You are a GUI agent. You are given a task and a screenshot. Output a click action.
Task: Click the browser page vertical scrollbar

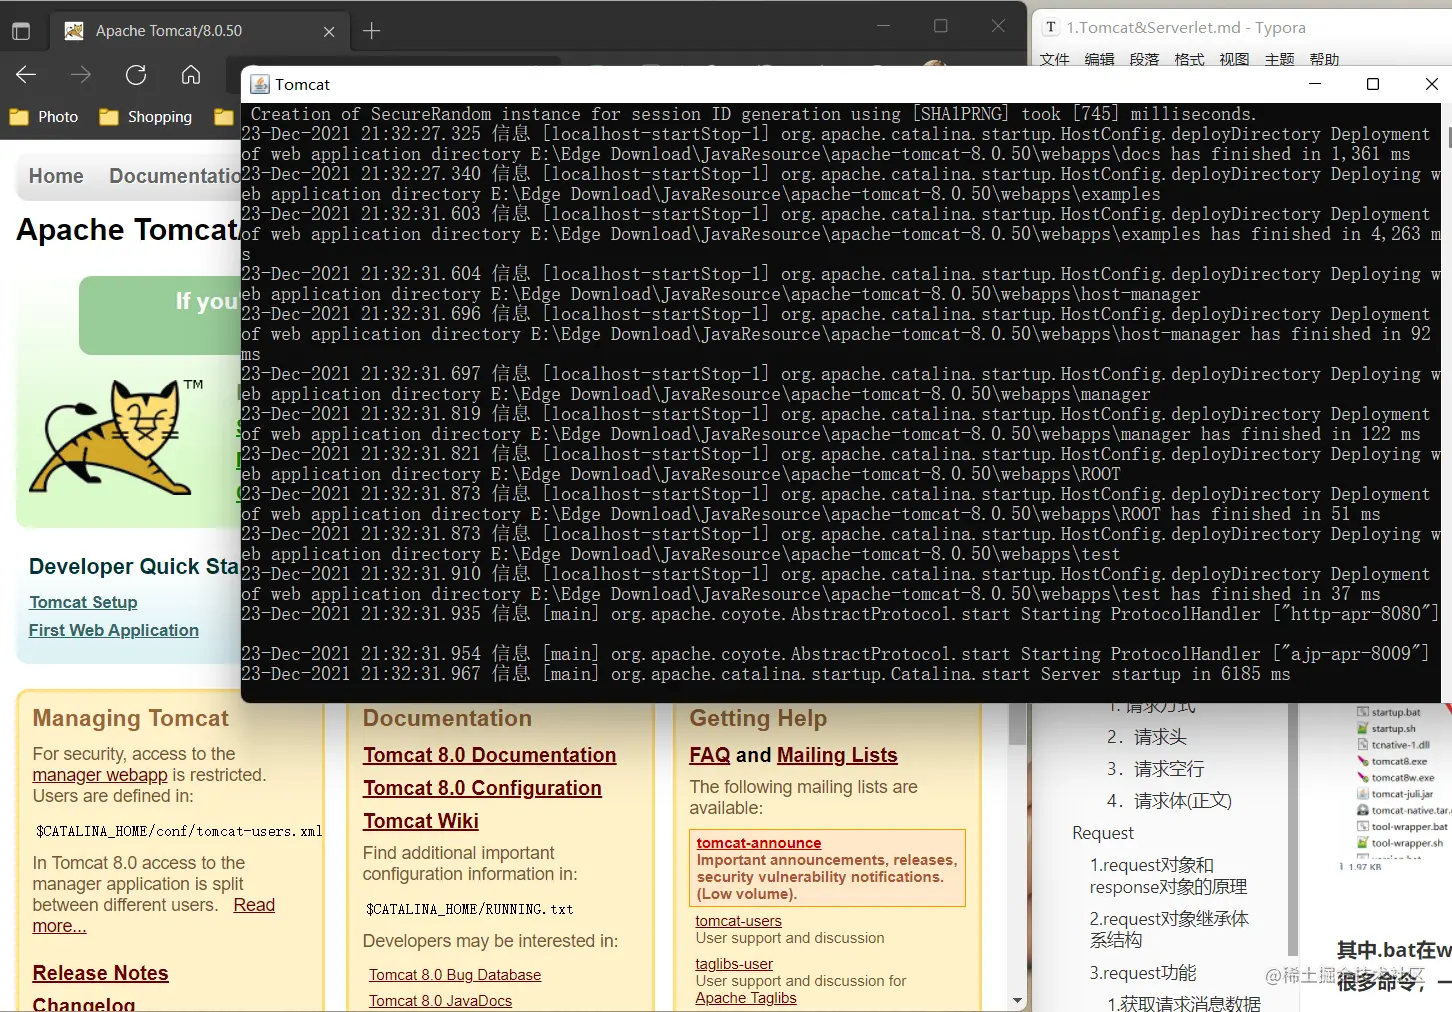(x=1017, y=724)
